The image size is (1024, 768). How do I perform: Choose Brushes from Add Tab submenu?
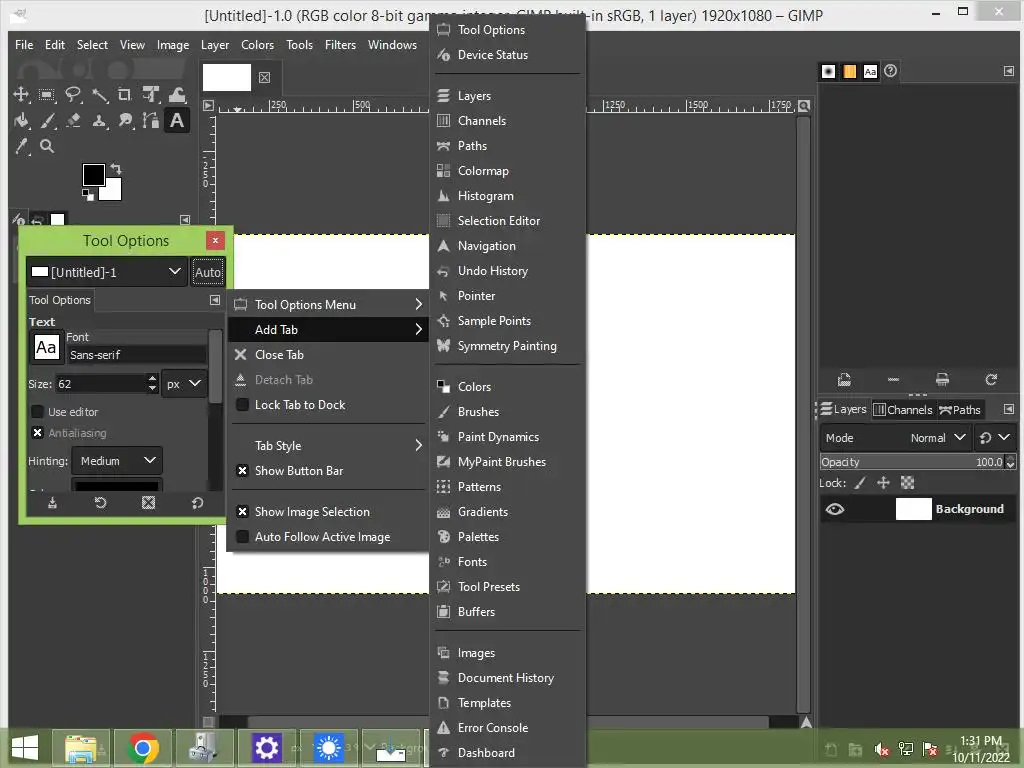pyautogui.click(x=507, y=412)
